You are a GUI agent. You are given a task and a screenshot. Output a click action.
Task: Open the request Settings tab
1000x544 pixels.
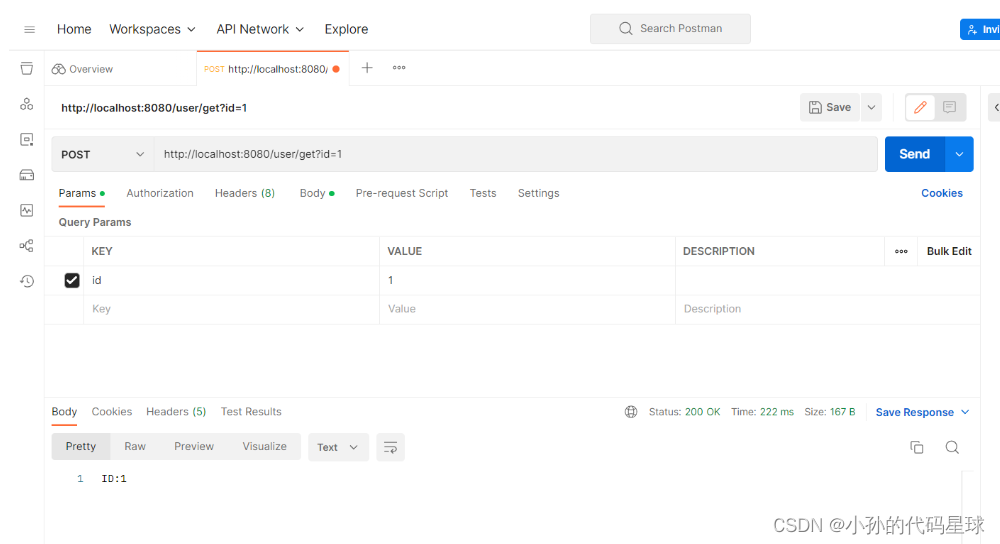point(538,193)
